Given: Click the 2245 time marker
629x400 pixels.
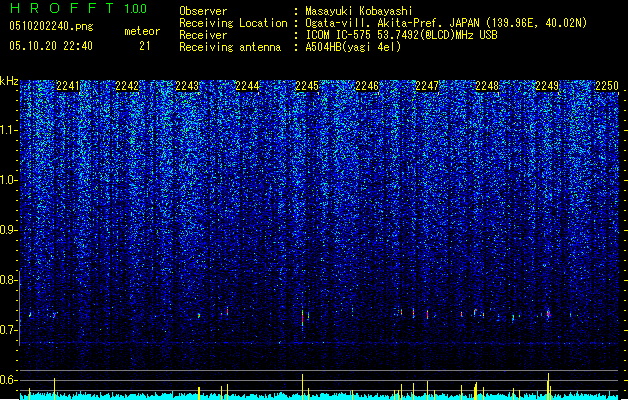Looking at the screenshot, I should click(307, 86).
